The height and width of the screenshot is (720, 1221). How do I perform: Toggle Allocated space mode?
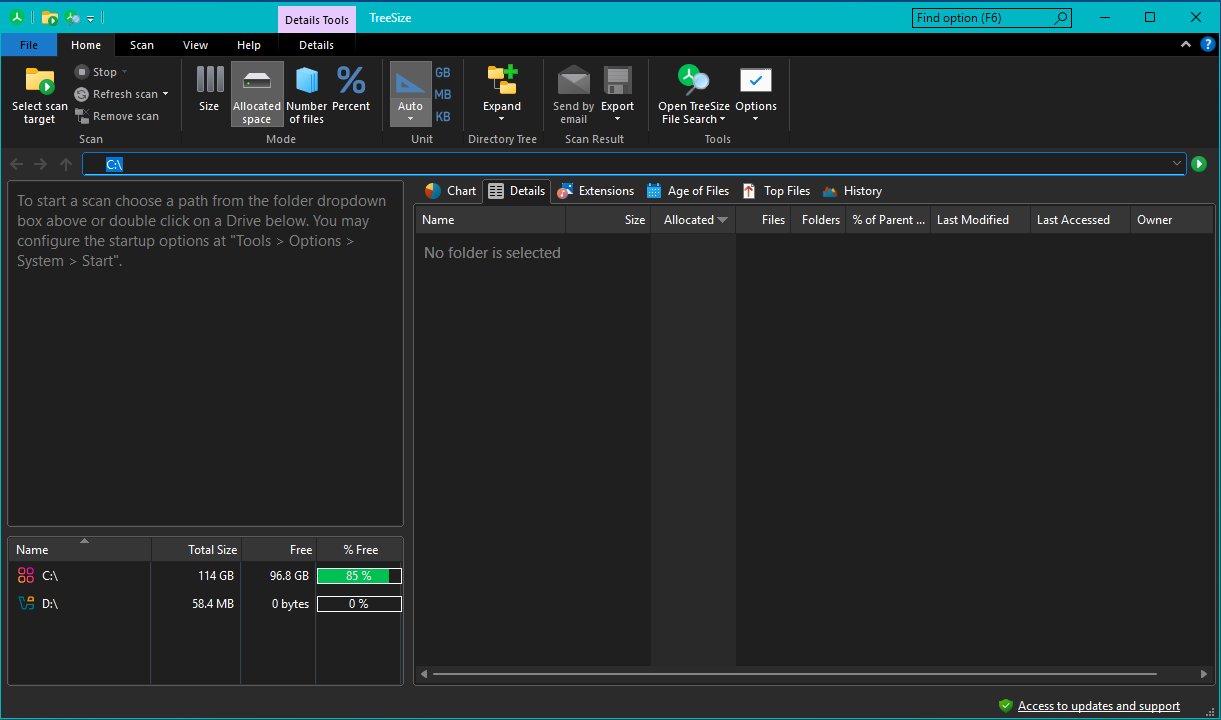coord(257,95)
